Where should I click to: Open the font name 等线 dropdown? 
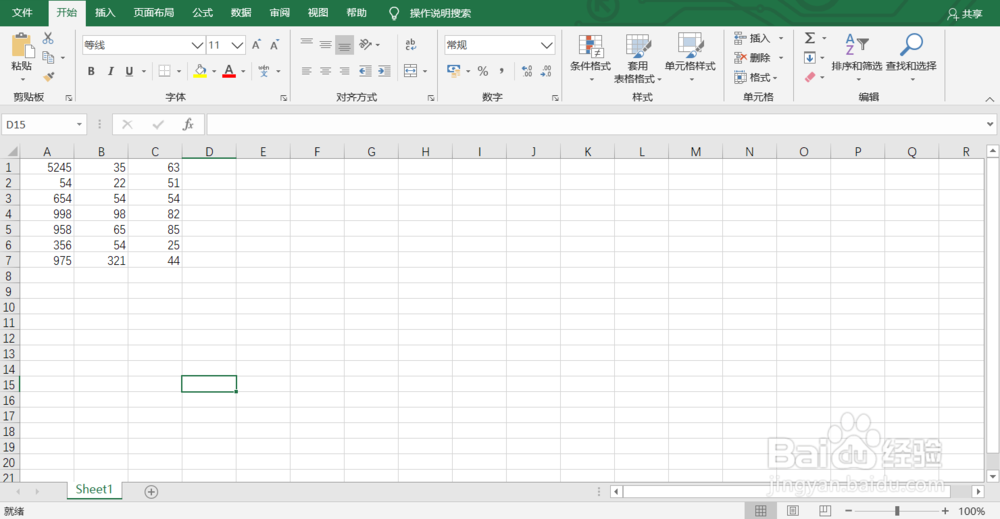[x=198, y=45]
